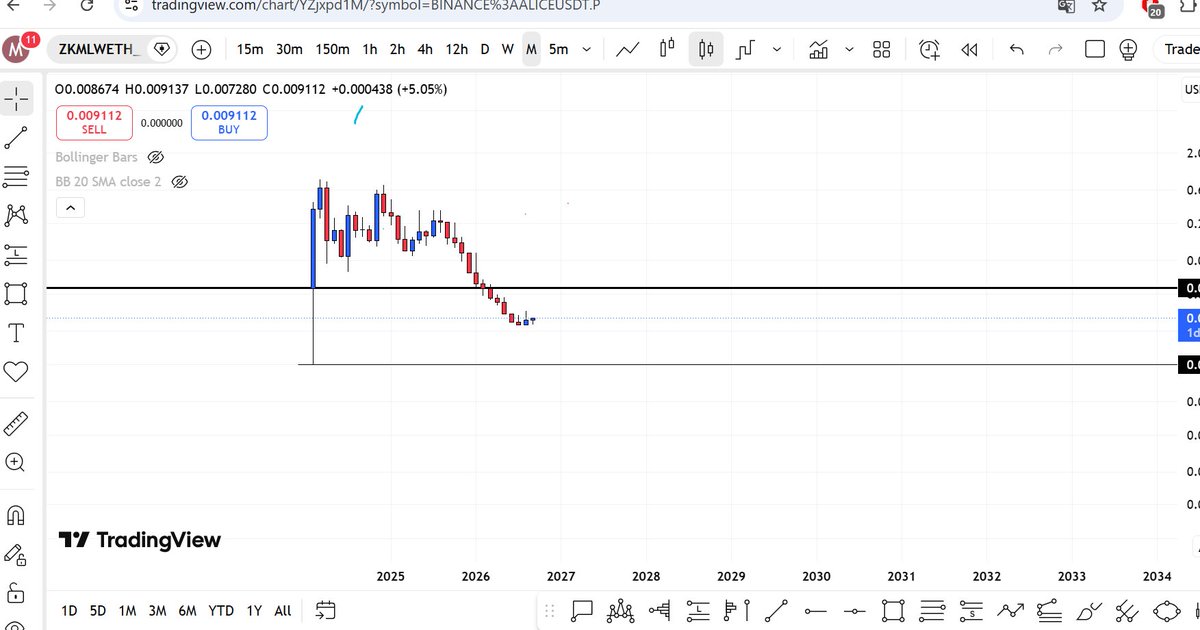Switch to 1h timeframe
The height and width of the screenshot is (630, 1200).
370,49
